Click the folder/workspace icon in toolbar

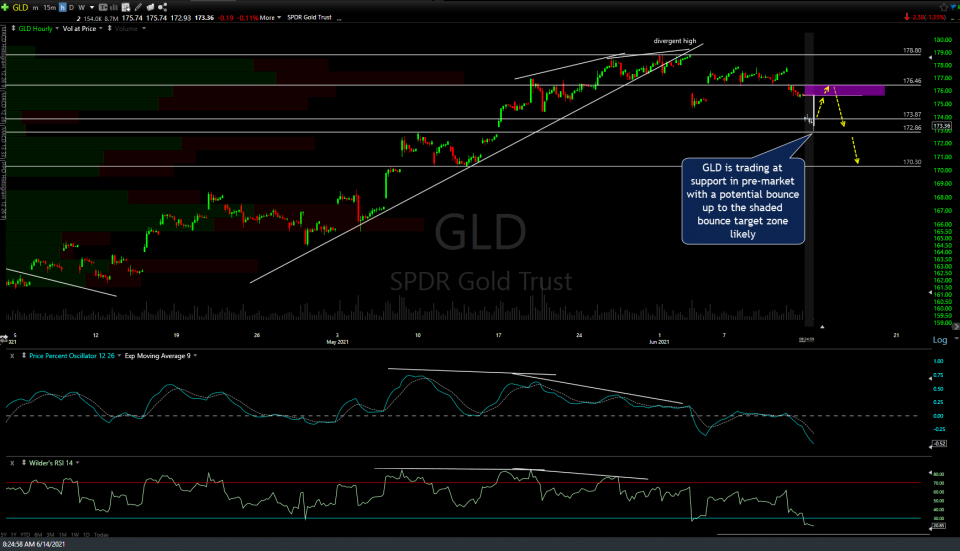[150, 7]
